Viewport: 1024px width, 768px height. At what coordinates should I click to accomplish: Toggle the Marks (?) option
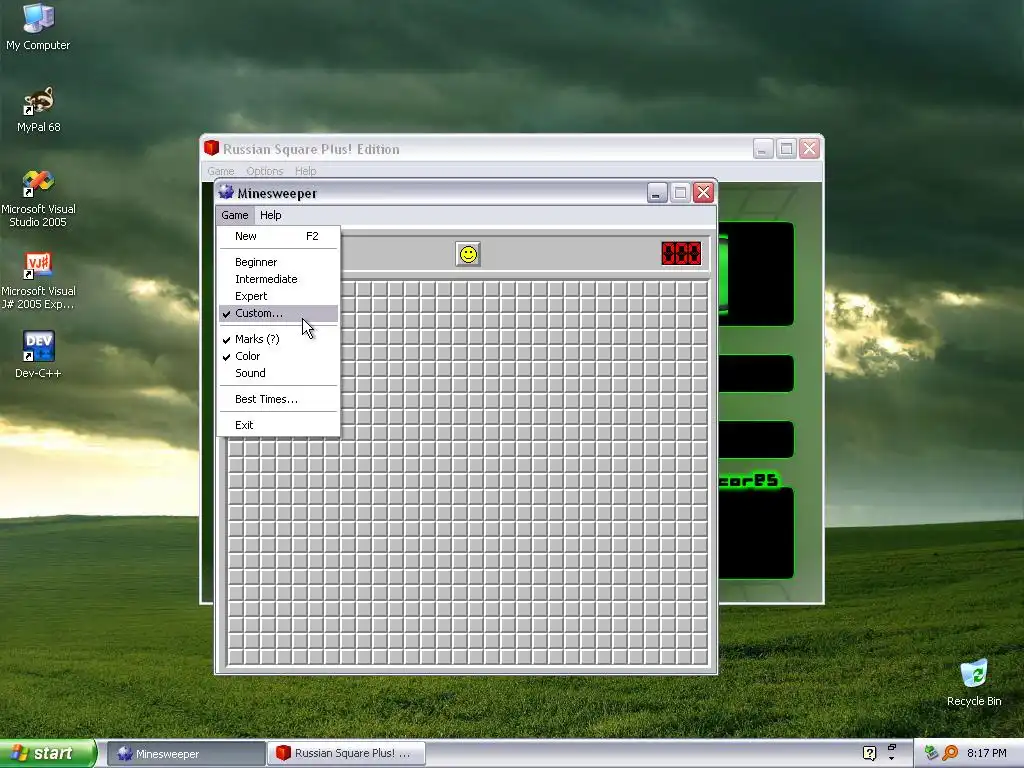[x=278, y=339]
